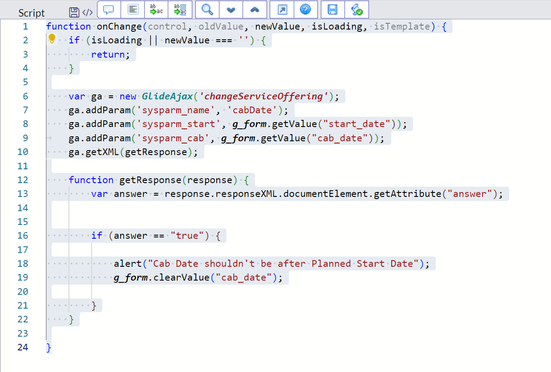This screenshot has height=372, width=551.
Task: Click line number 6 in the gutter
Action: (25, 96)
